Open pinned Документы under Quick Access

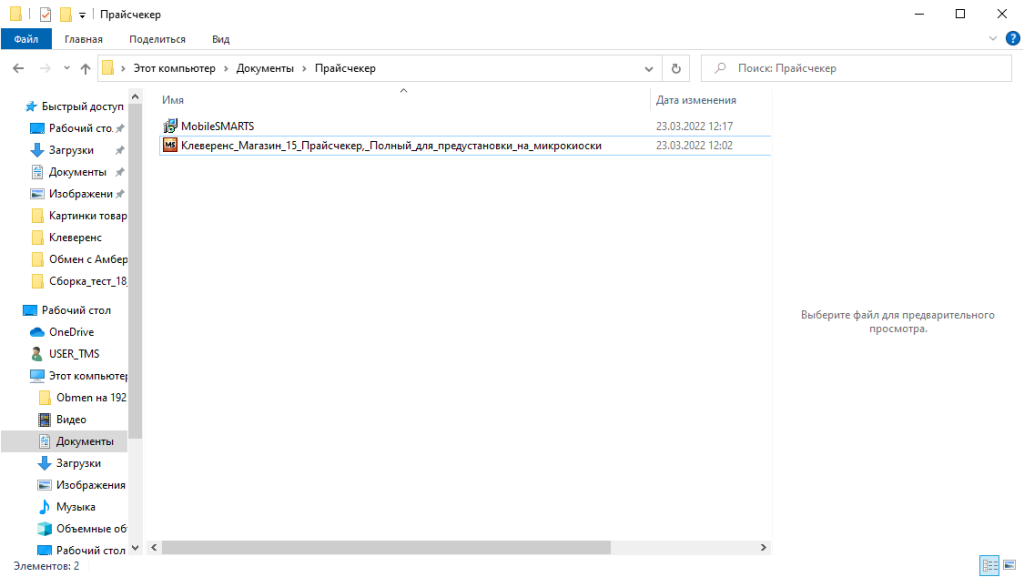(77, 172)
